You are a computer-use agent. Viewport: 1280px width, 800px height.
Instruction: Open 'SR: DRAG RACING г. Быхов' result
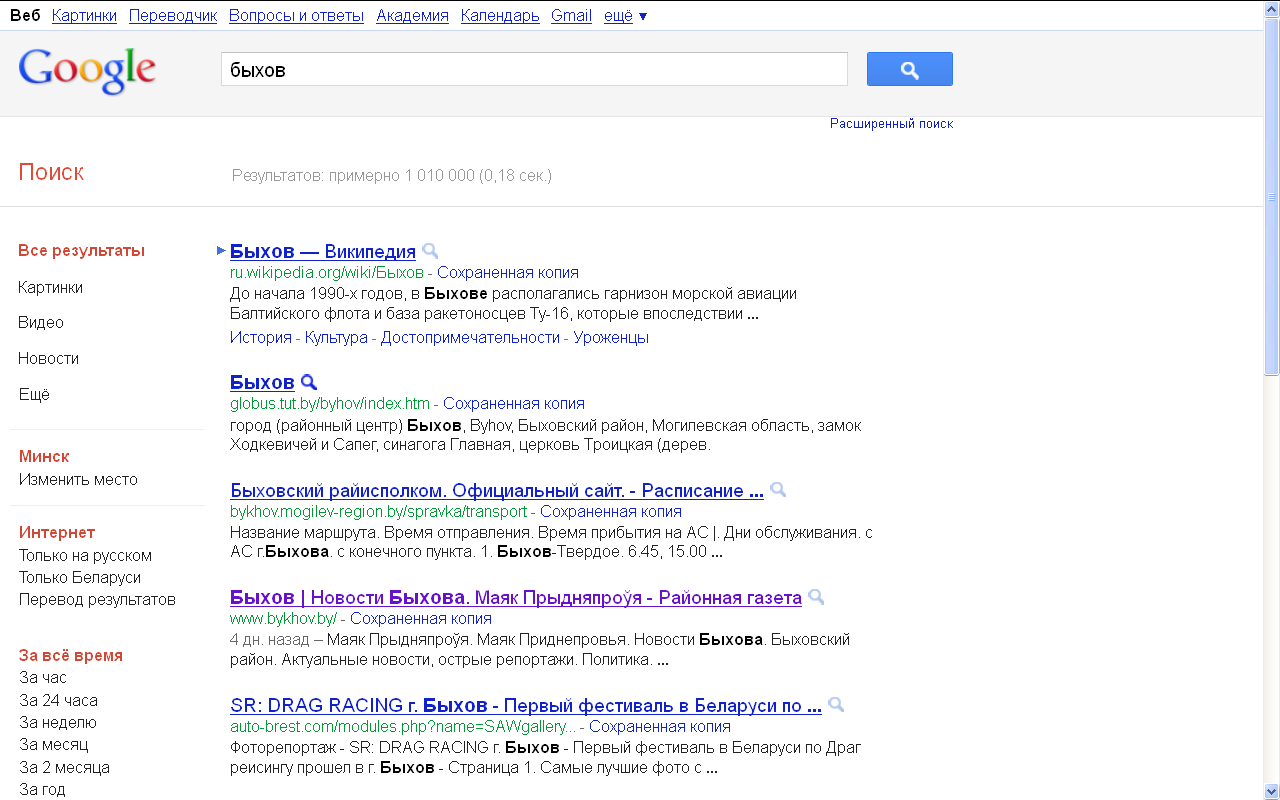click(526, 705)
